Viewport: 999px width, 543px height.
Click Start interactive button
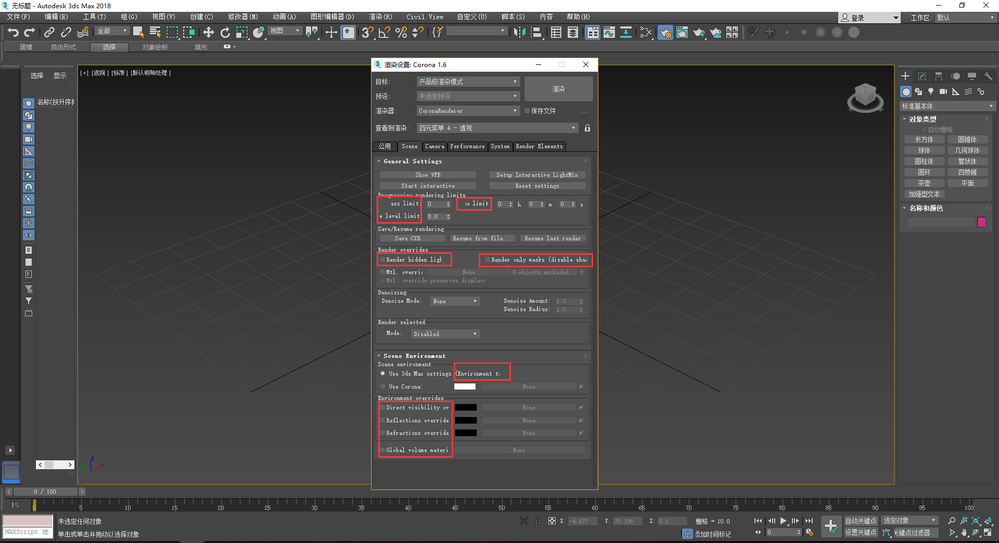428,186
